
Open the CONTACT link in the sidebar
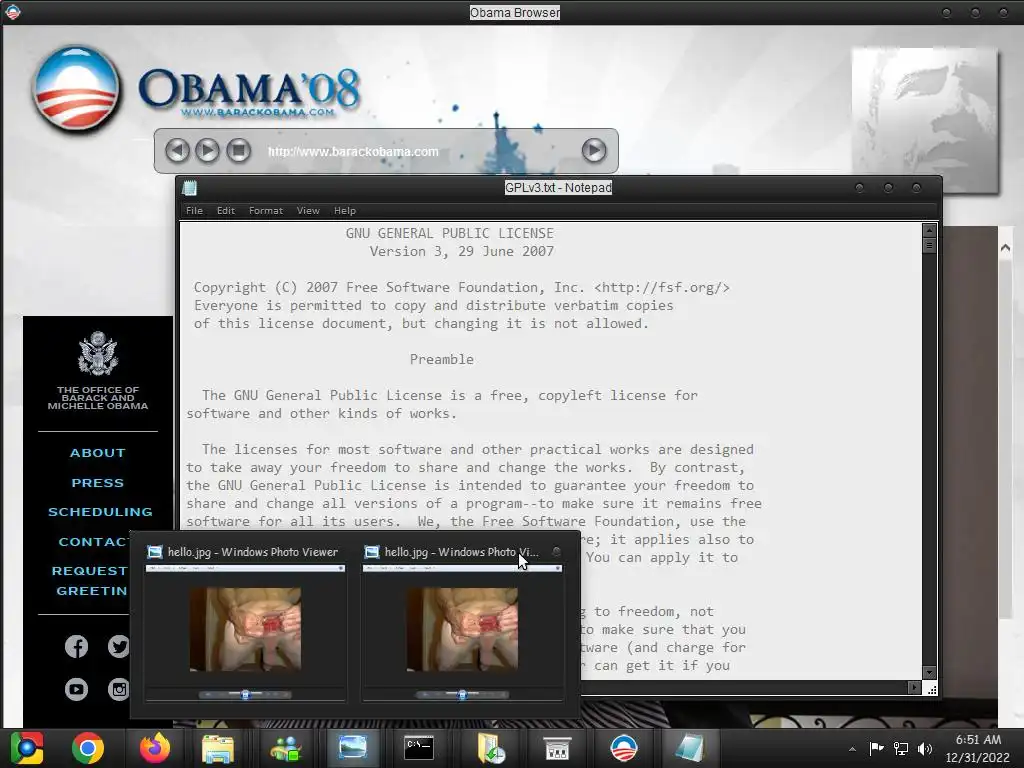point(93,541)
